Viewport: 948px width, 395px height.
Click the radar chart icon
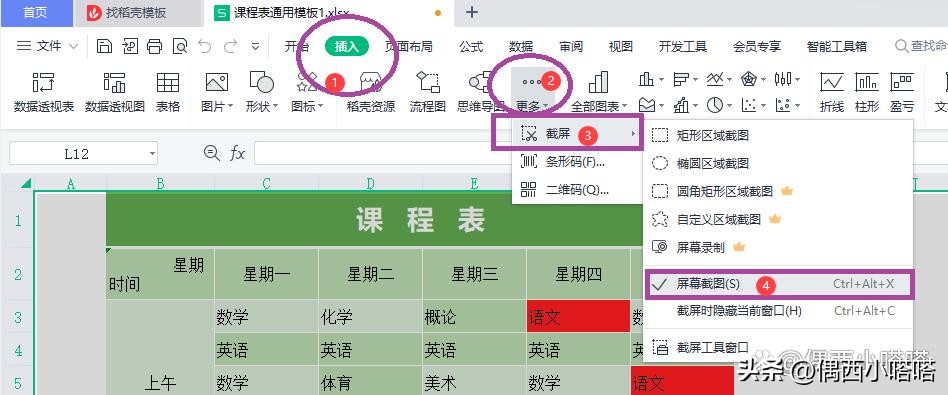(x=750, y=79)
